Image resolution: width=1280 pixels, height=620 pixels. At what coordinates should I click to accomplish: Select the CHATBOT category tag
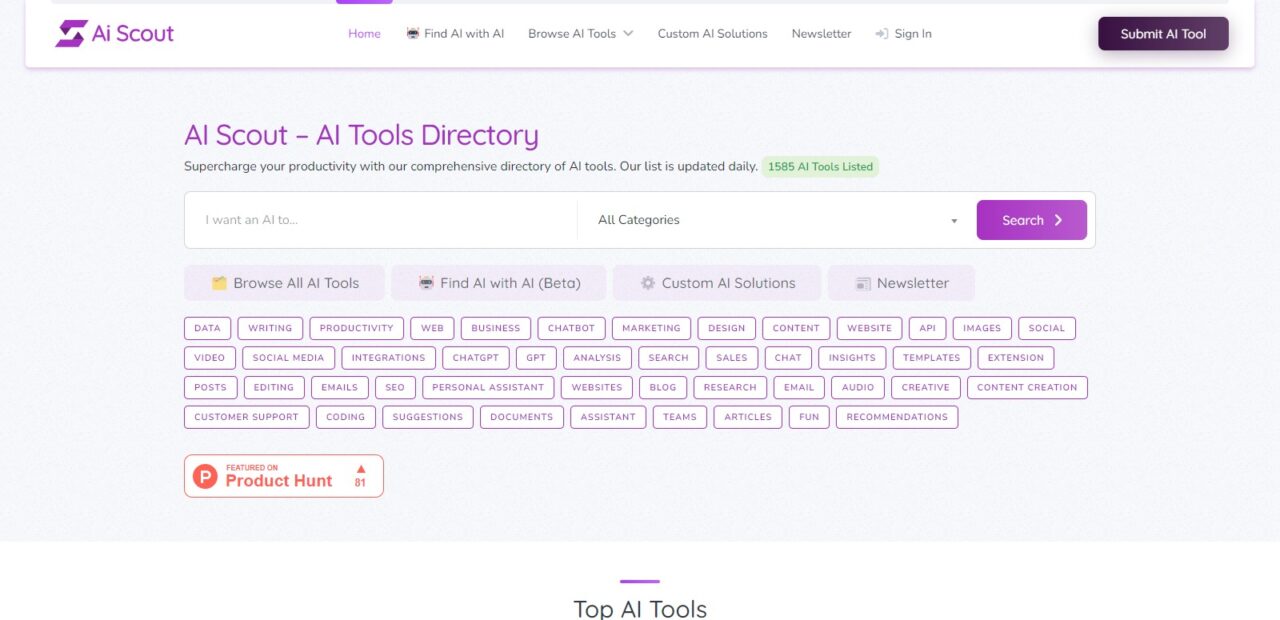tap(571, 328)
